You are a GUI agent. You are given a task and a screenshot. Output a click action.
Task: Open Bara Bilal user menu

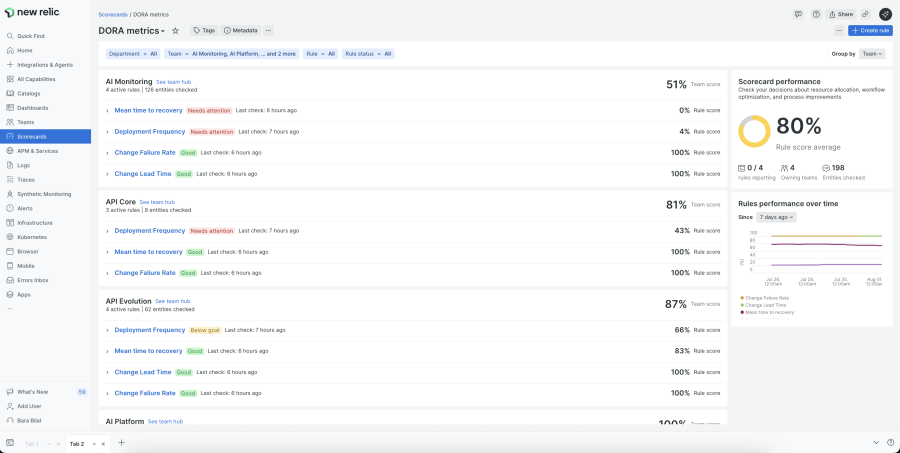pos(45,421)
